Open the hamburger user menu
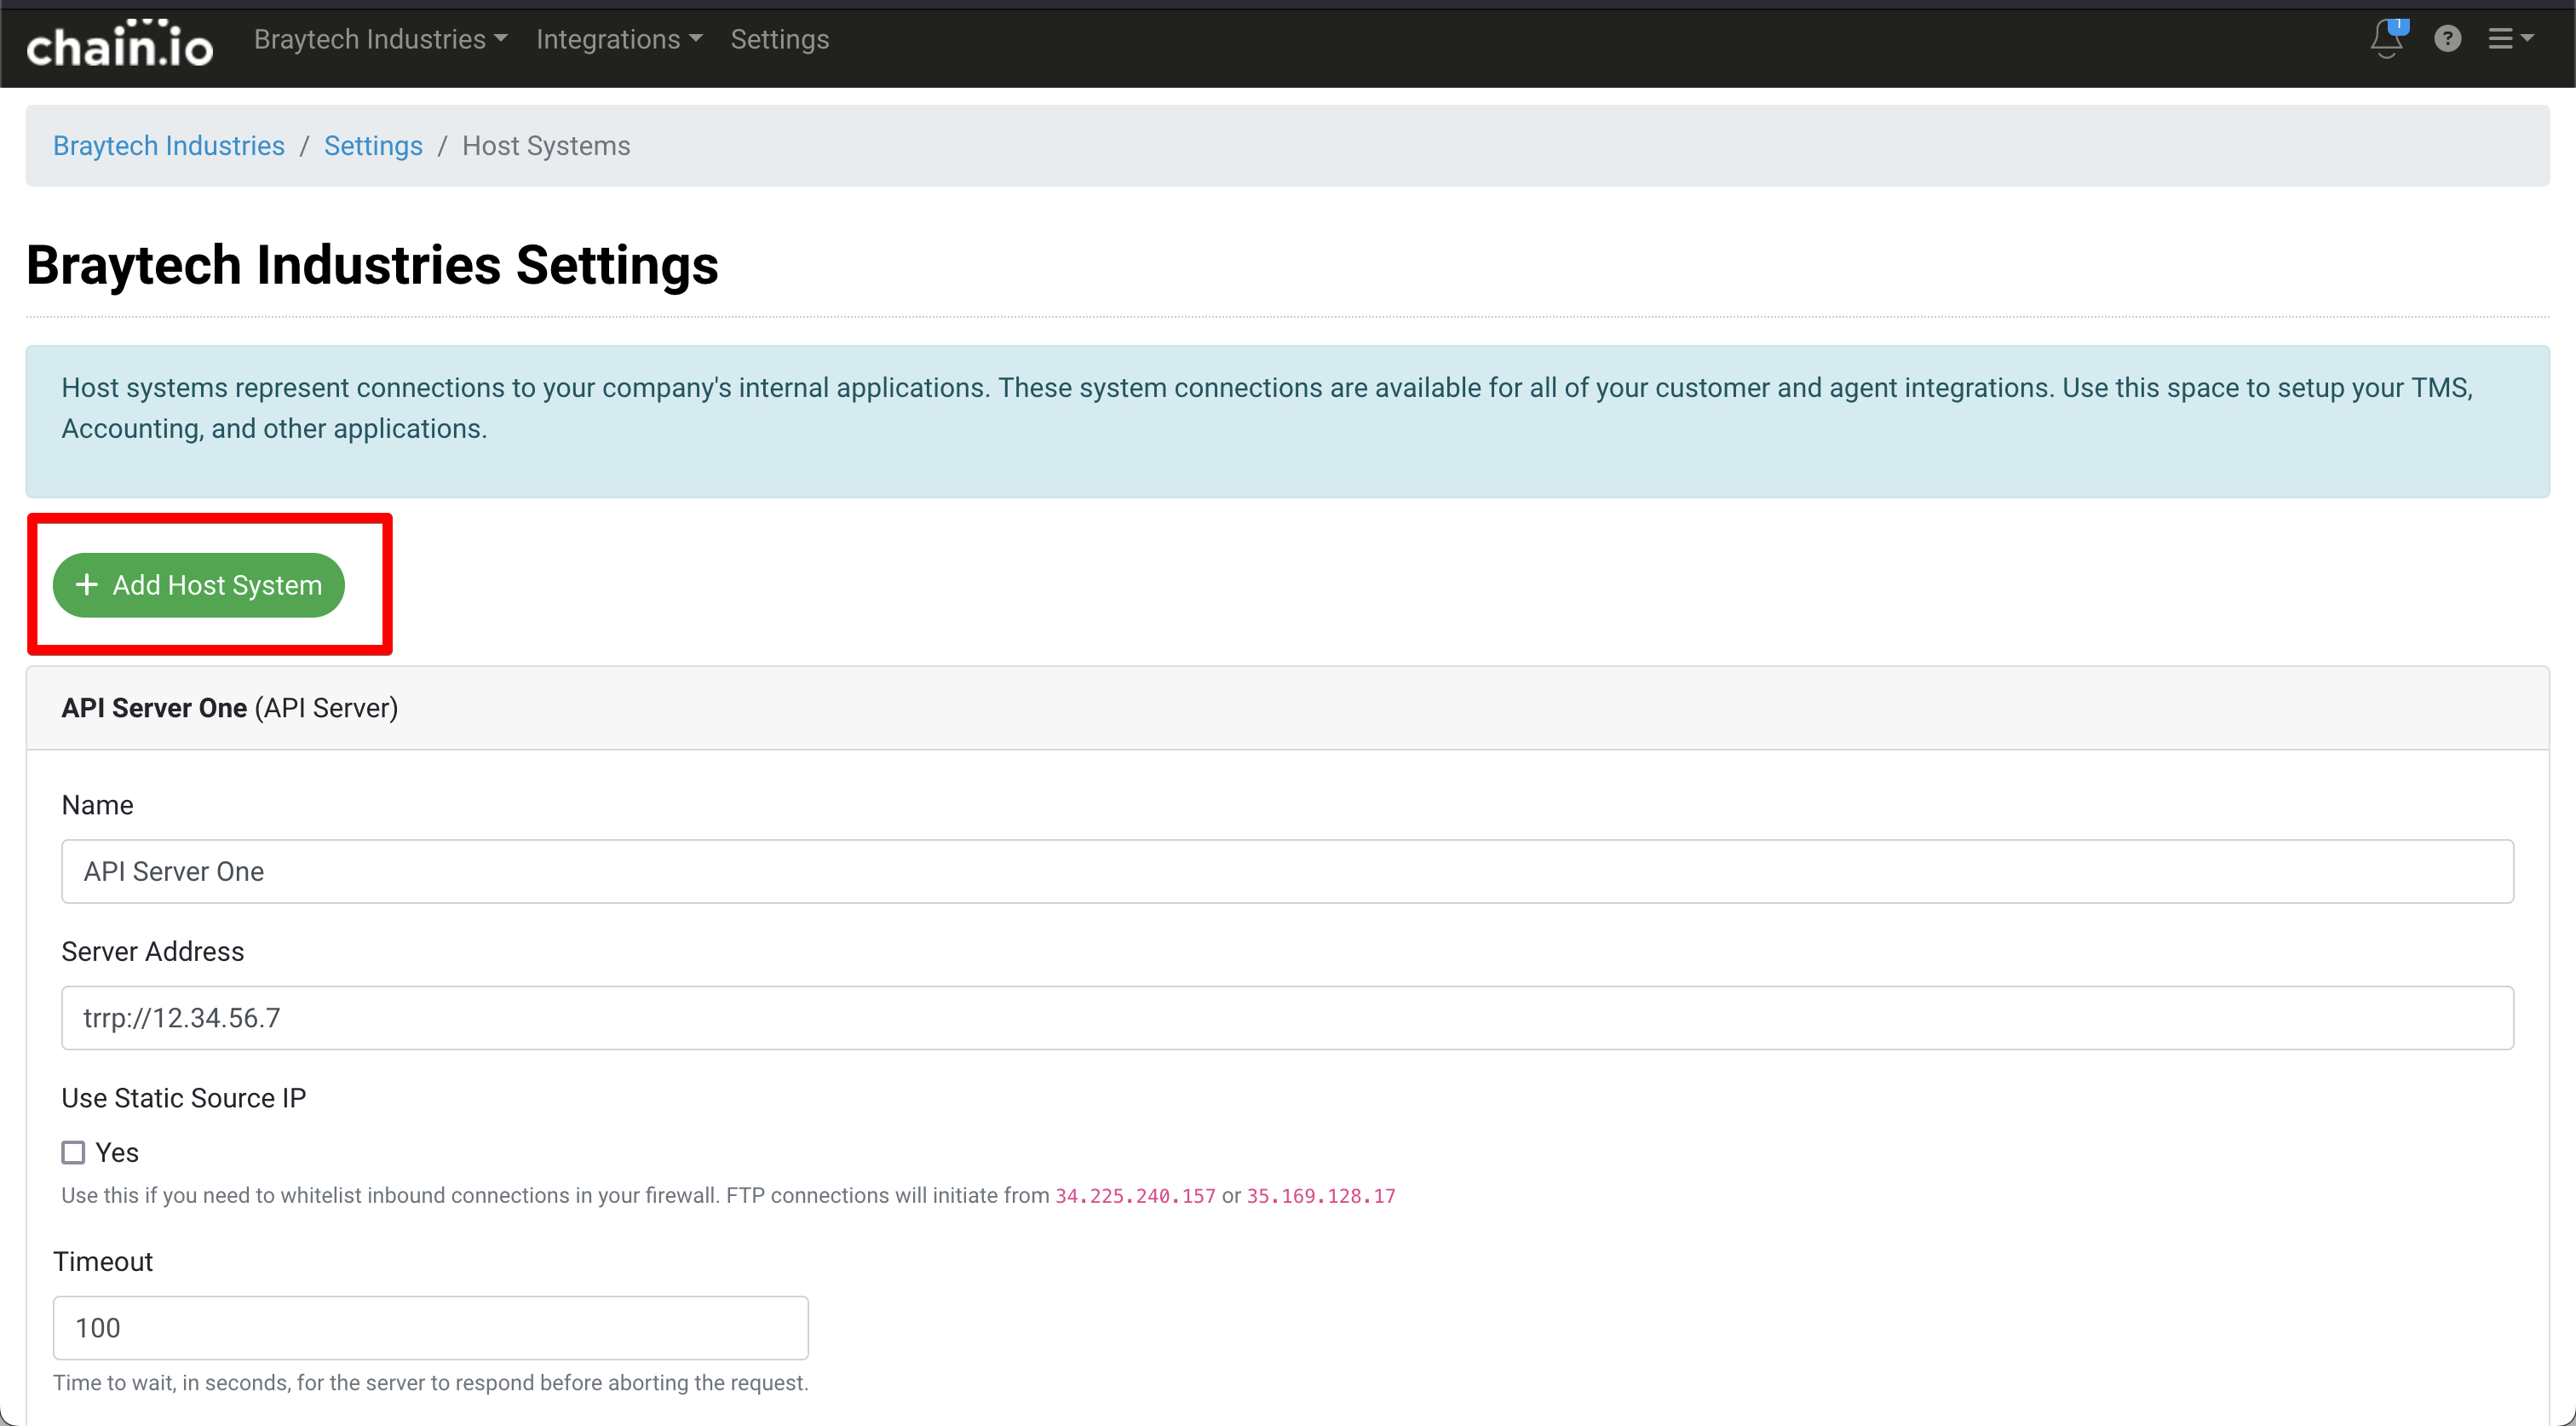This screenshot has height=1426, width=2576. point(2509,39)
